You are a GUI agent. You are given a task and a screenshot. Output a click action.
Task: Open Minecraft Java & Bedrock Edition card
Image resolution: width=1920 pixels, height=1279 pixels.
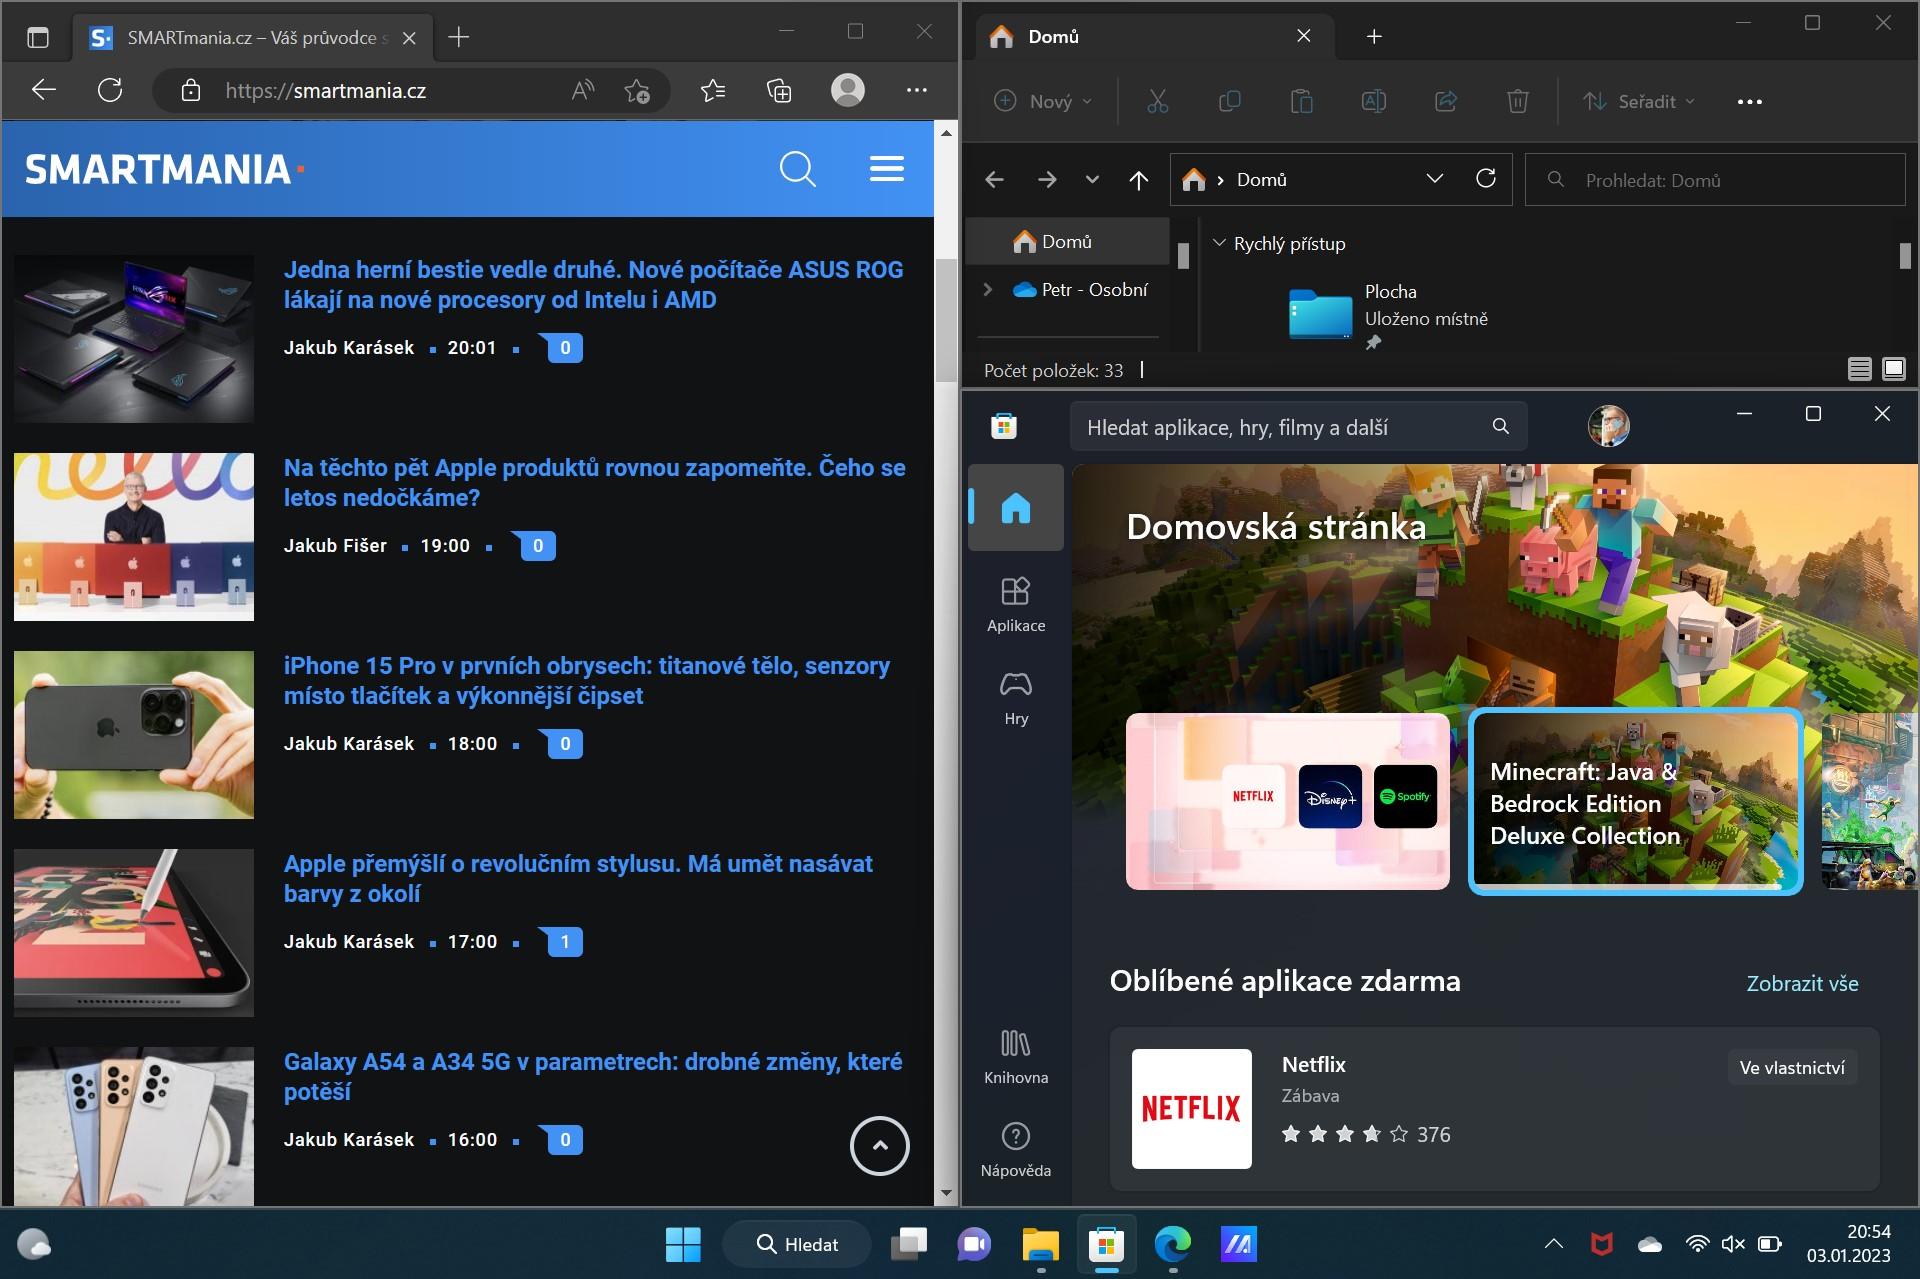[x=1635, y=801]
